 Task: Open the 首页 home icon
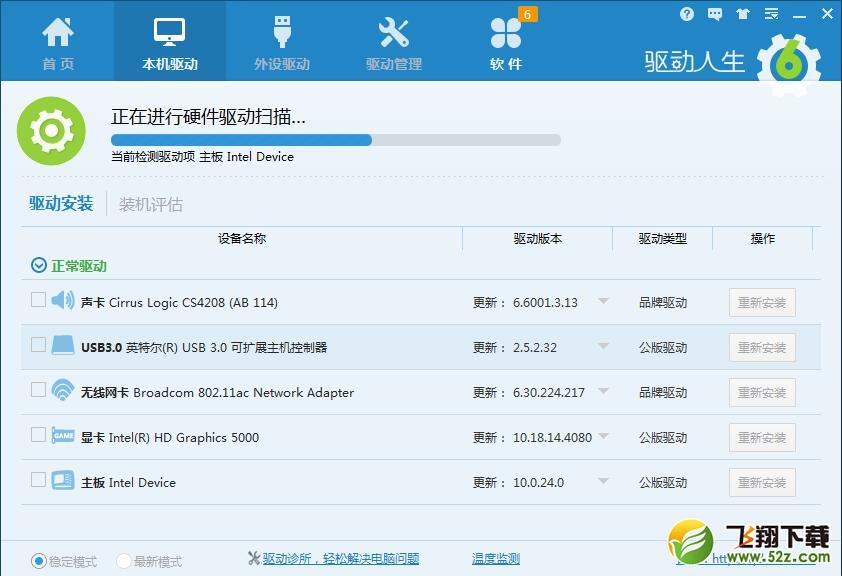point(58,32)
